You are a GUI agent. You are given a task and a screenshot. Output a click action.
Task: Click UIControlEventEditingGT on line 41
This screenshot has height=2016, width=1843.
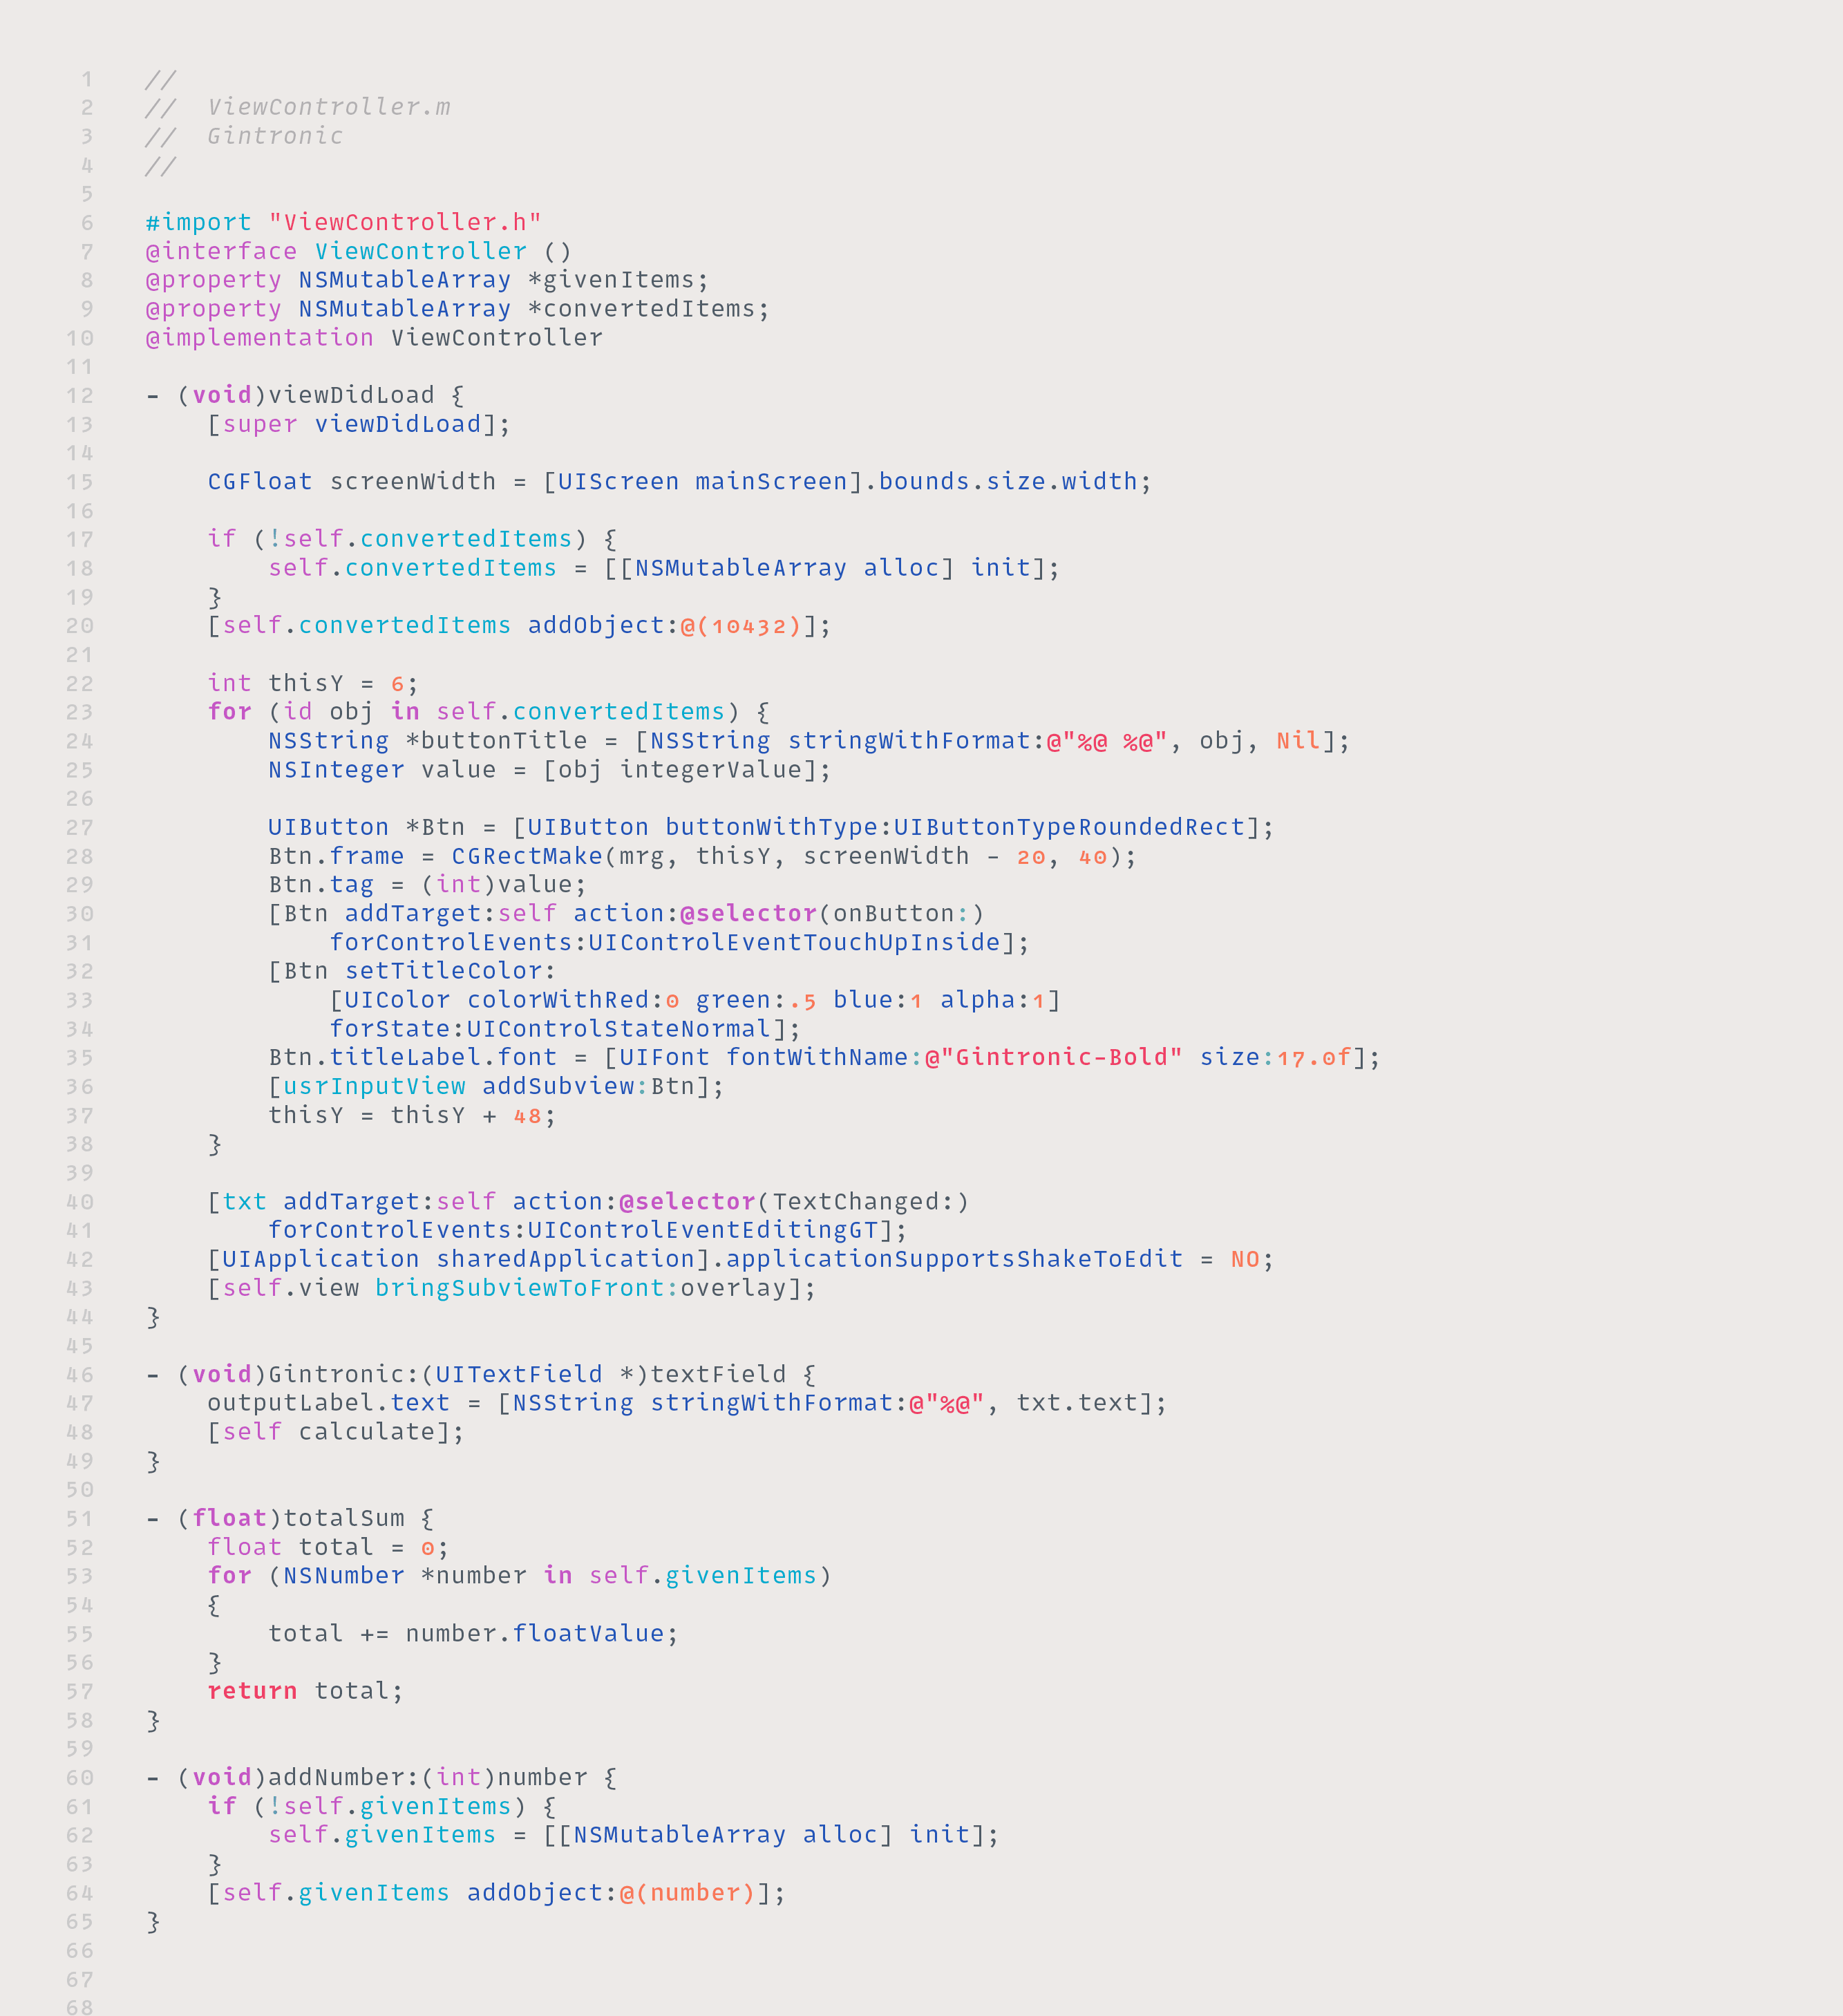click(x=702, y=1231)
